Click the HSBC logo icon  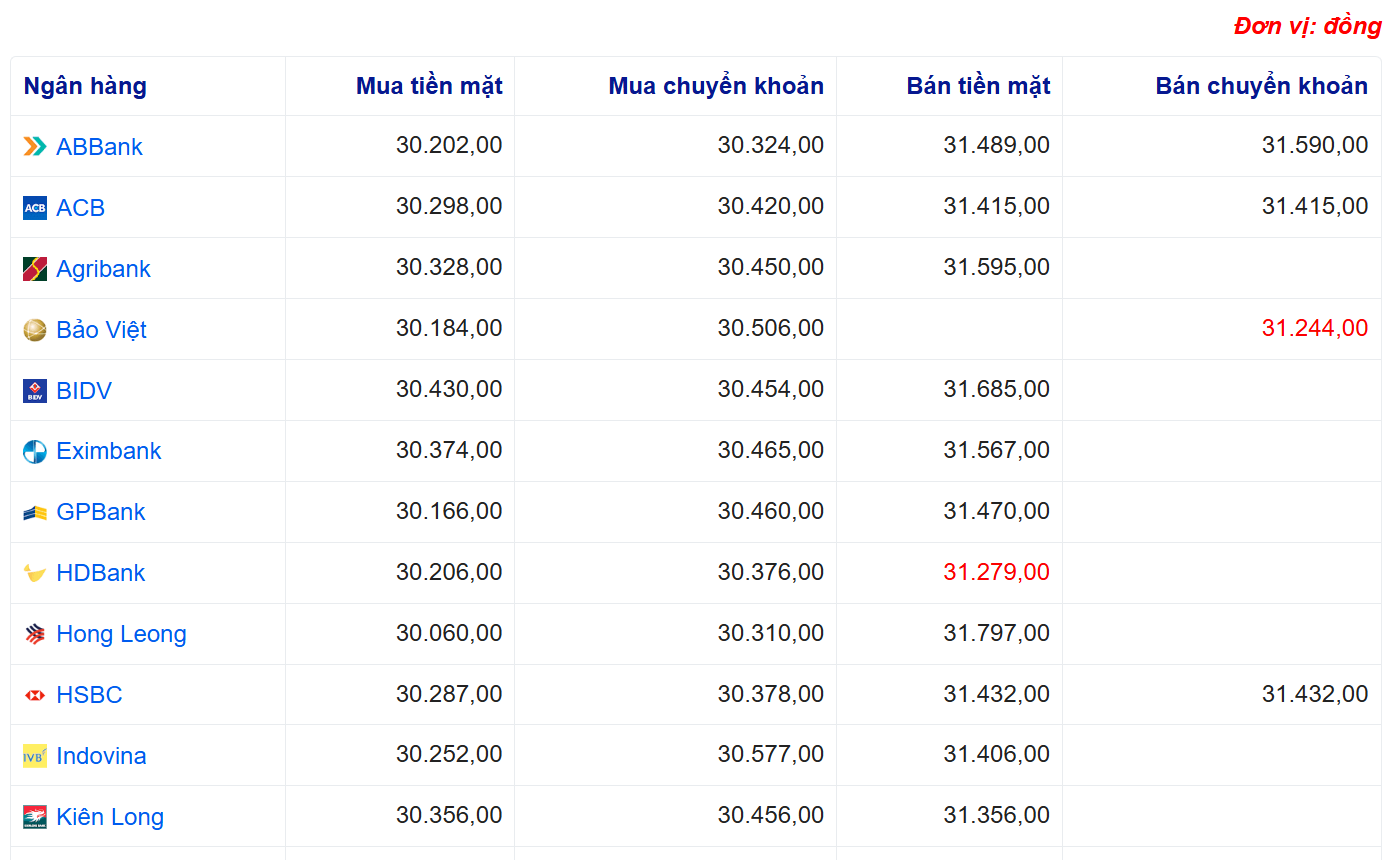click(x=35, y=695)
